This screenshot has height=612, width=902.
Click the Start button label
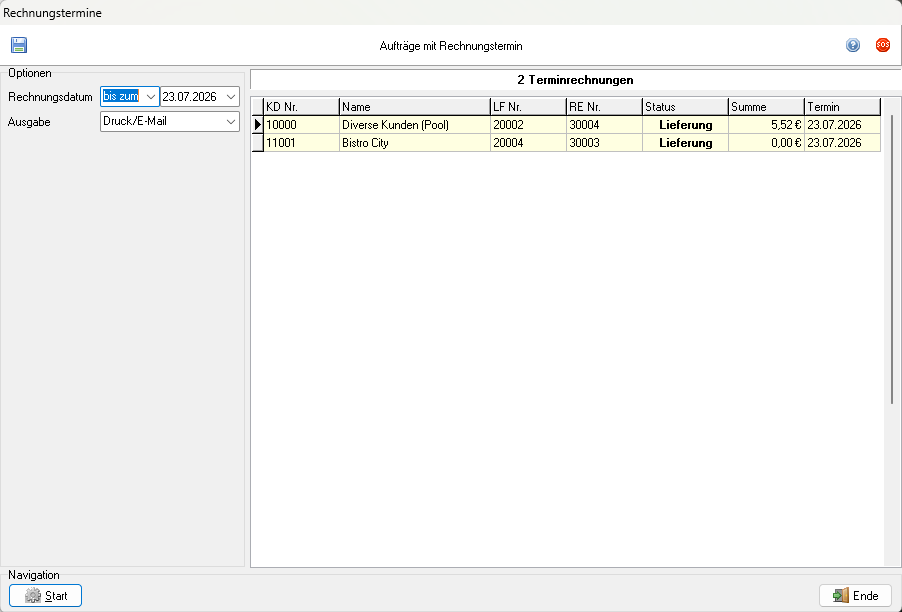pyautogui.click(x=56, y=596)
